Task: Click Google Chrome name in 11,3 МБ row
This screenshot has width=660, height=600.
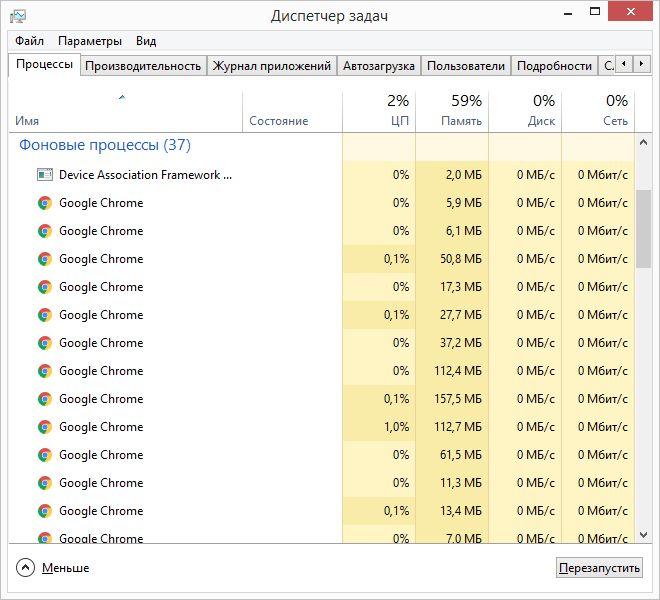Action: [101, 483]
